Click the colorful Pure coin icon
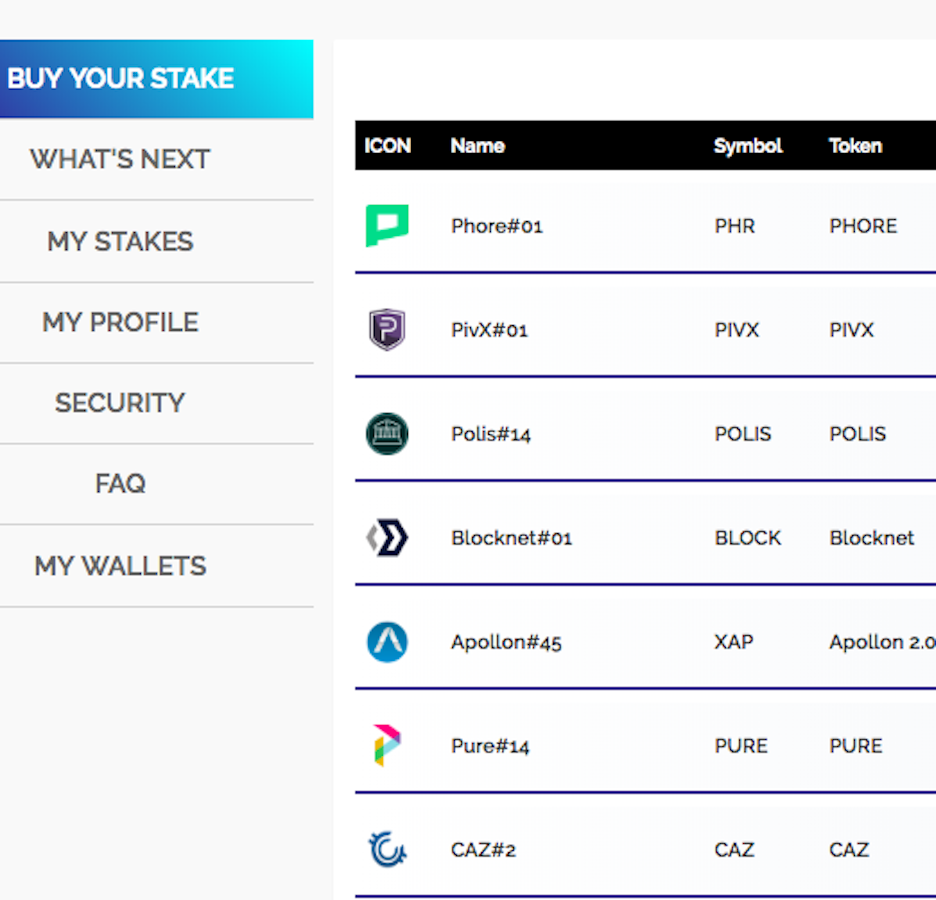This screenshot has width=936, height=900. pos(387,746)
